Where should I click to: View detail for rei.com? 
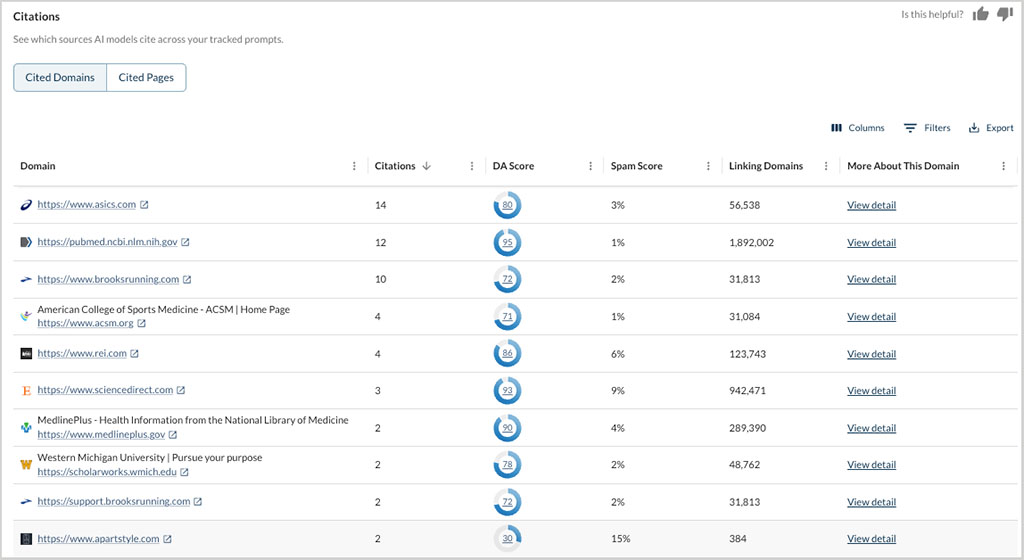tap(871, 354)
